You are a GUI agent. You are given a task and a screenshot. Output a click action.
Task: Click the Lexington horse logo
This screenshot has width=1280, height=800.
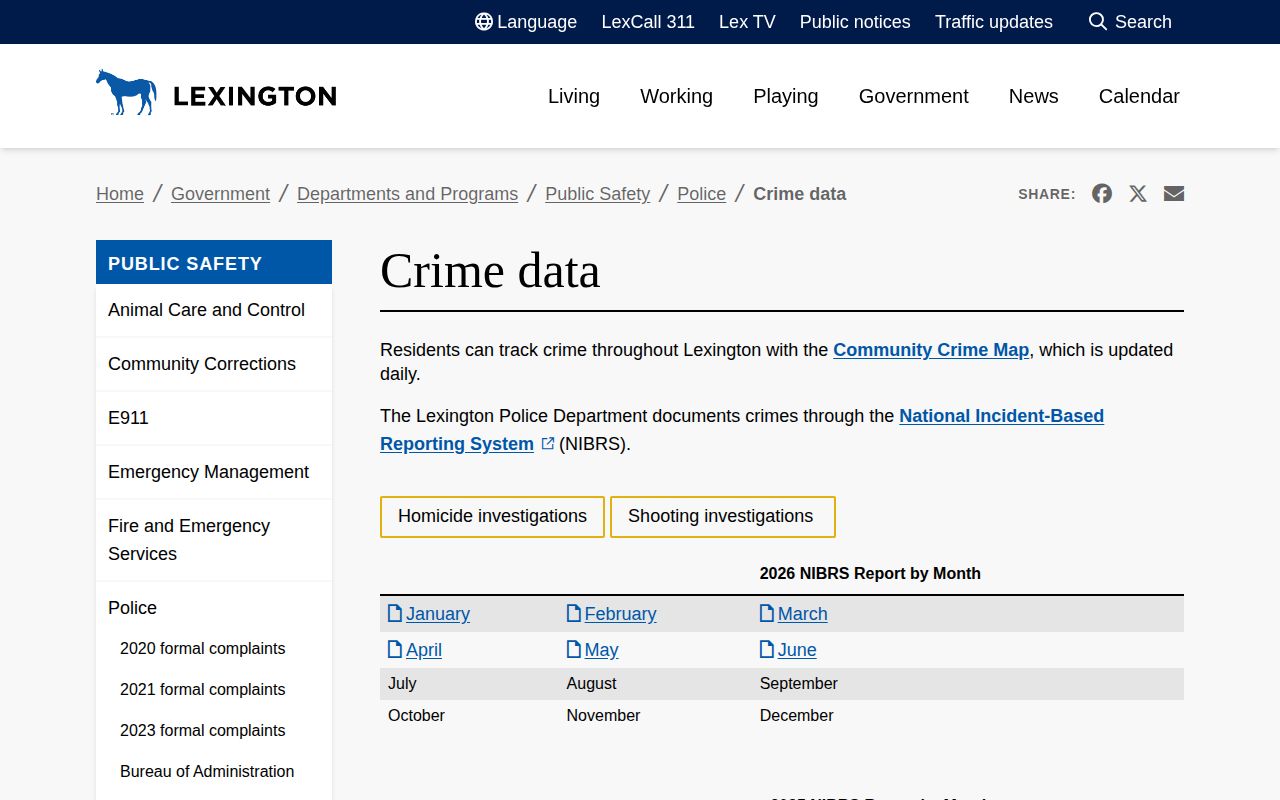coord(126,92)
